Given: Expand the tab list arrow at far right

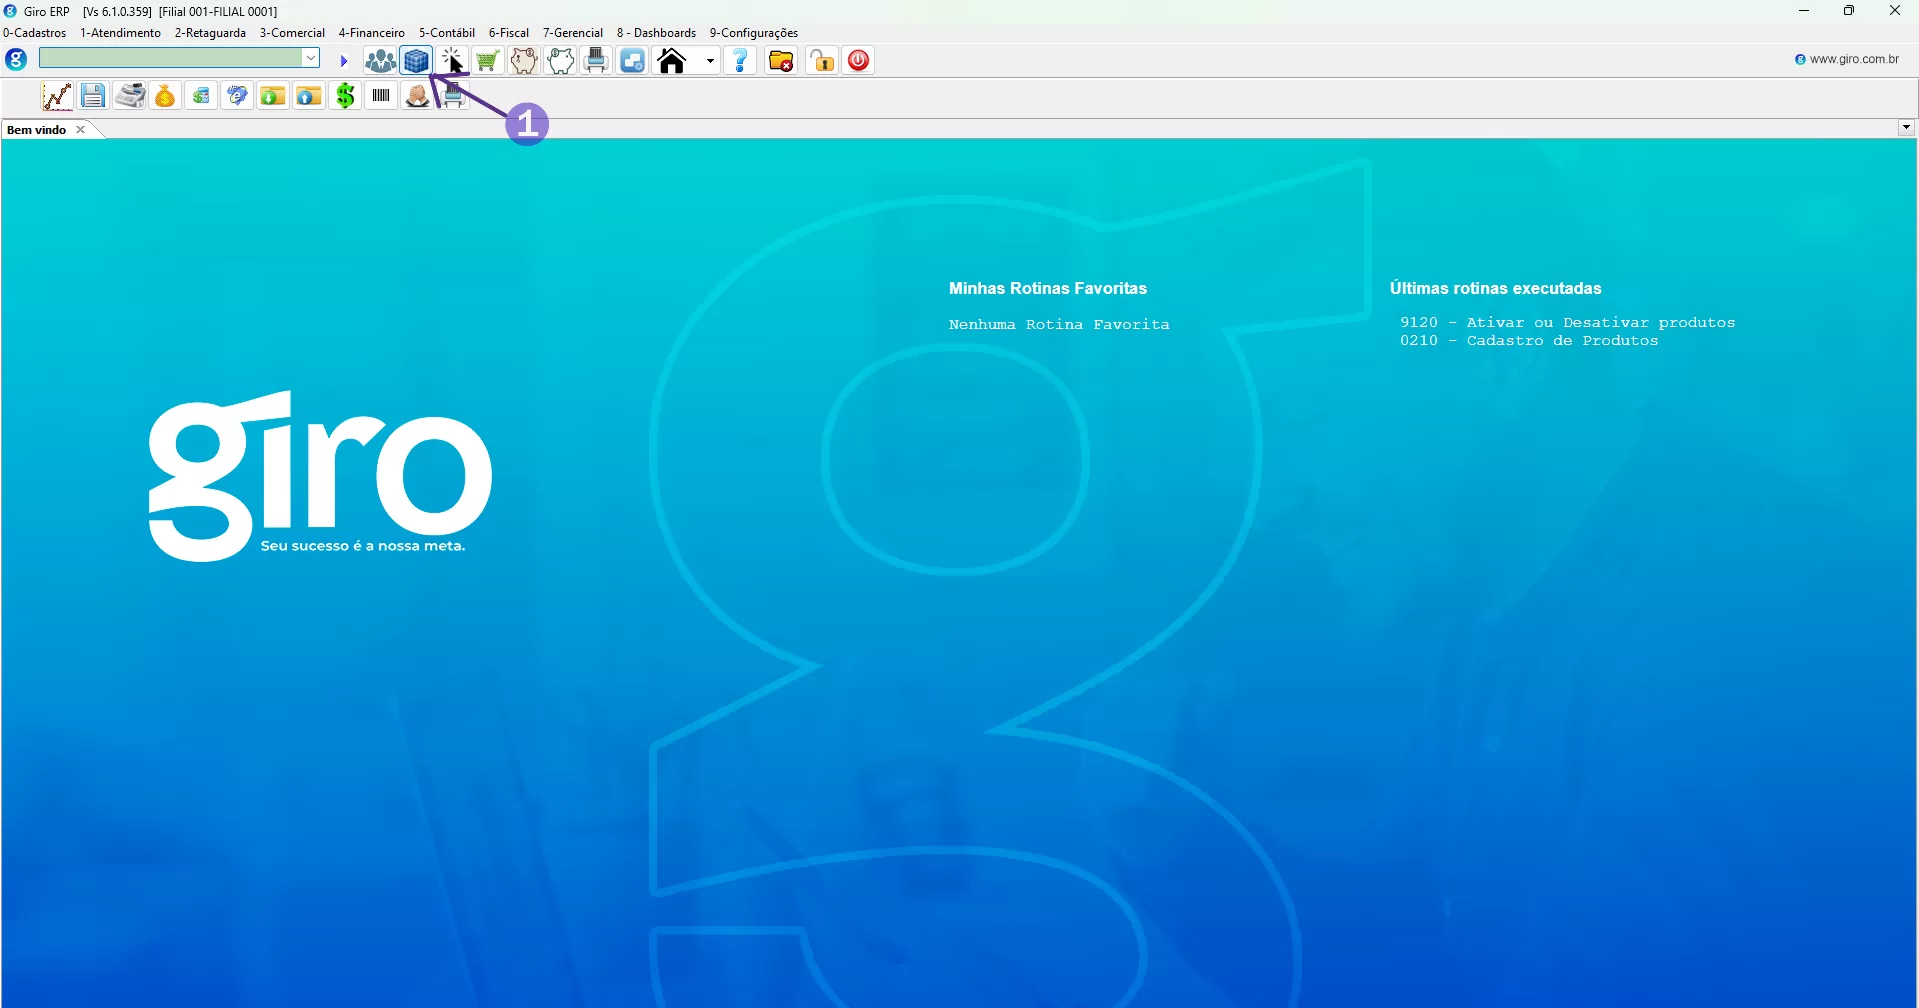Looking at the screenshot, I should (1906, 127).
